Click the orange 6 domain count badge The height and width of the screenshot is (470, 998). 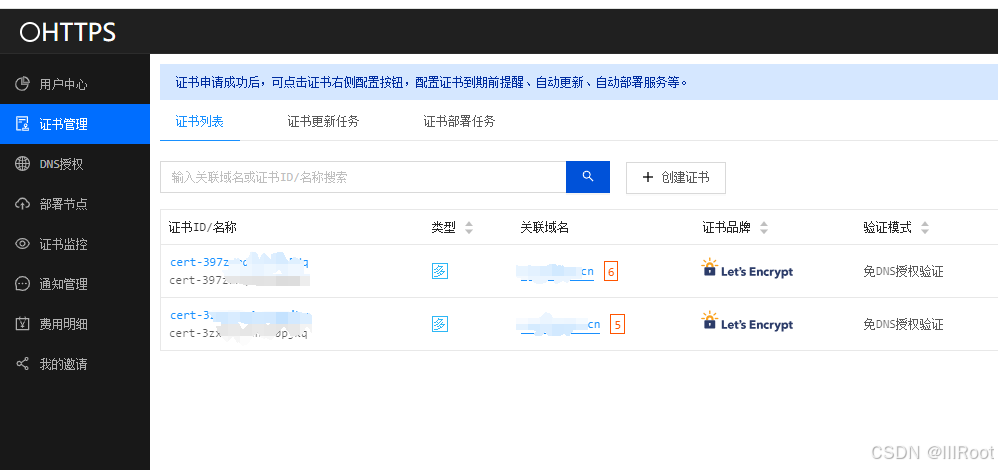pos(611,272)
